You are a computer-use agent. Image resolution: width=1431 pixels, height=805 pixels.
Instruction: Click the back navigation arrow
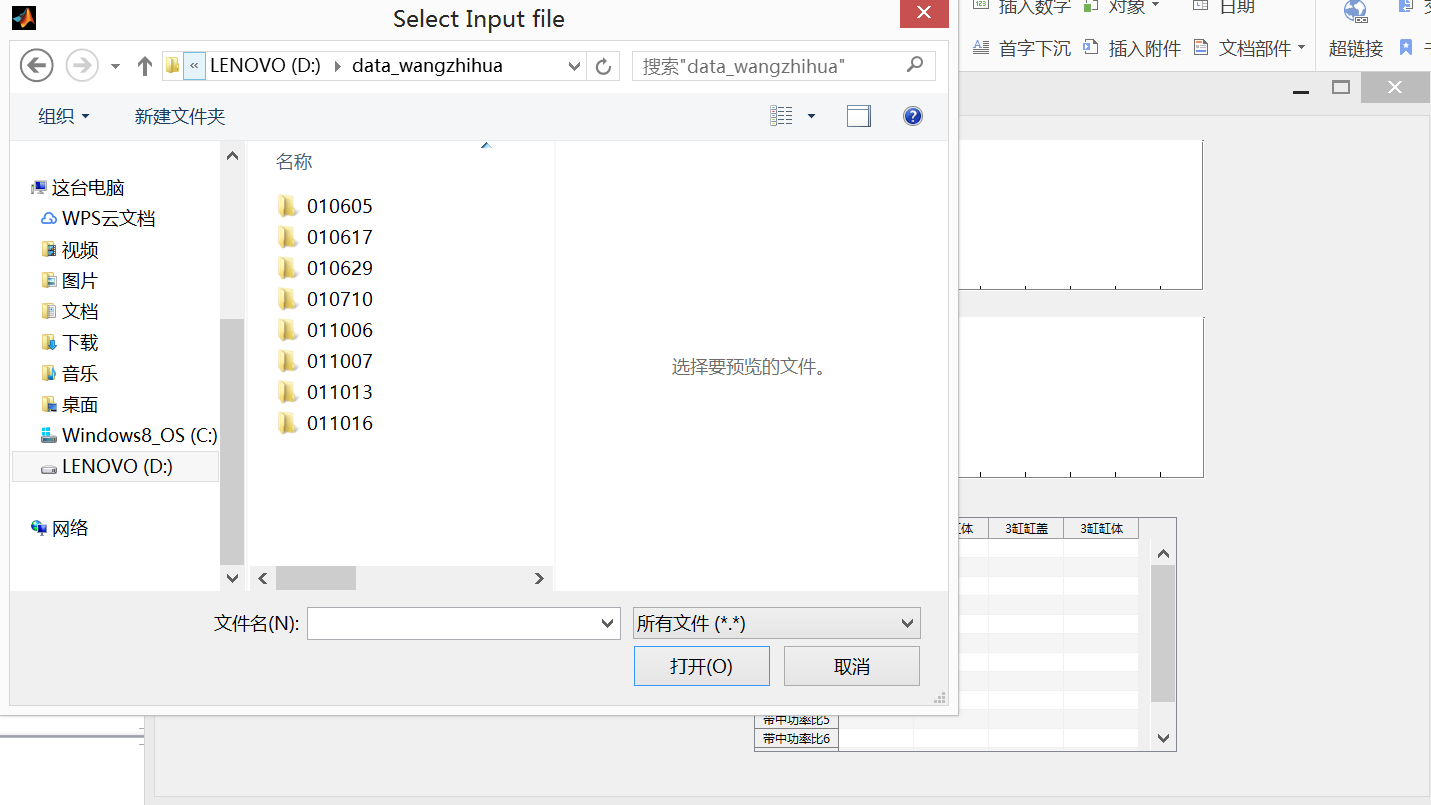tap(37, 66)
